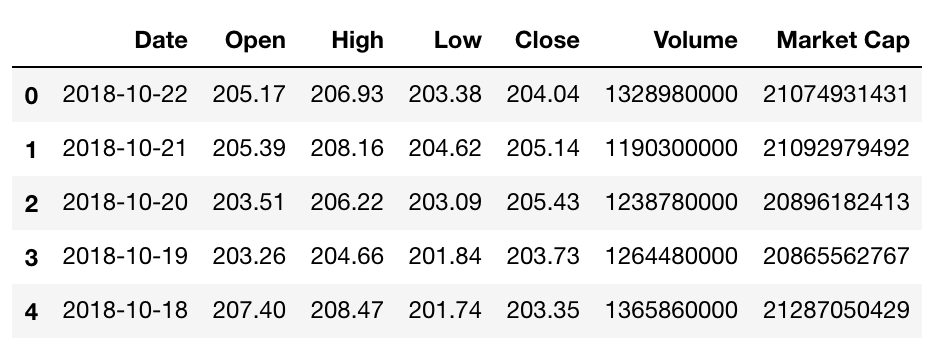Click row index 1

click(31, 150)
